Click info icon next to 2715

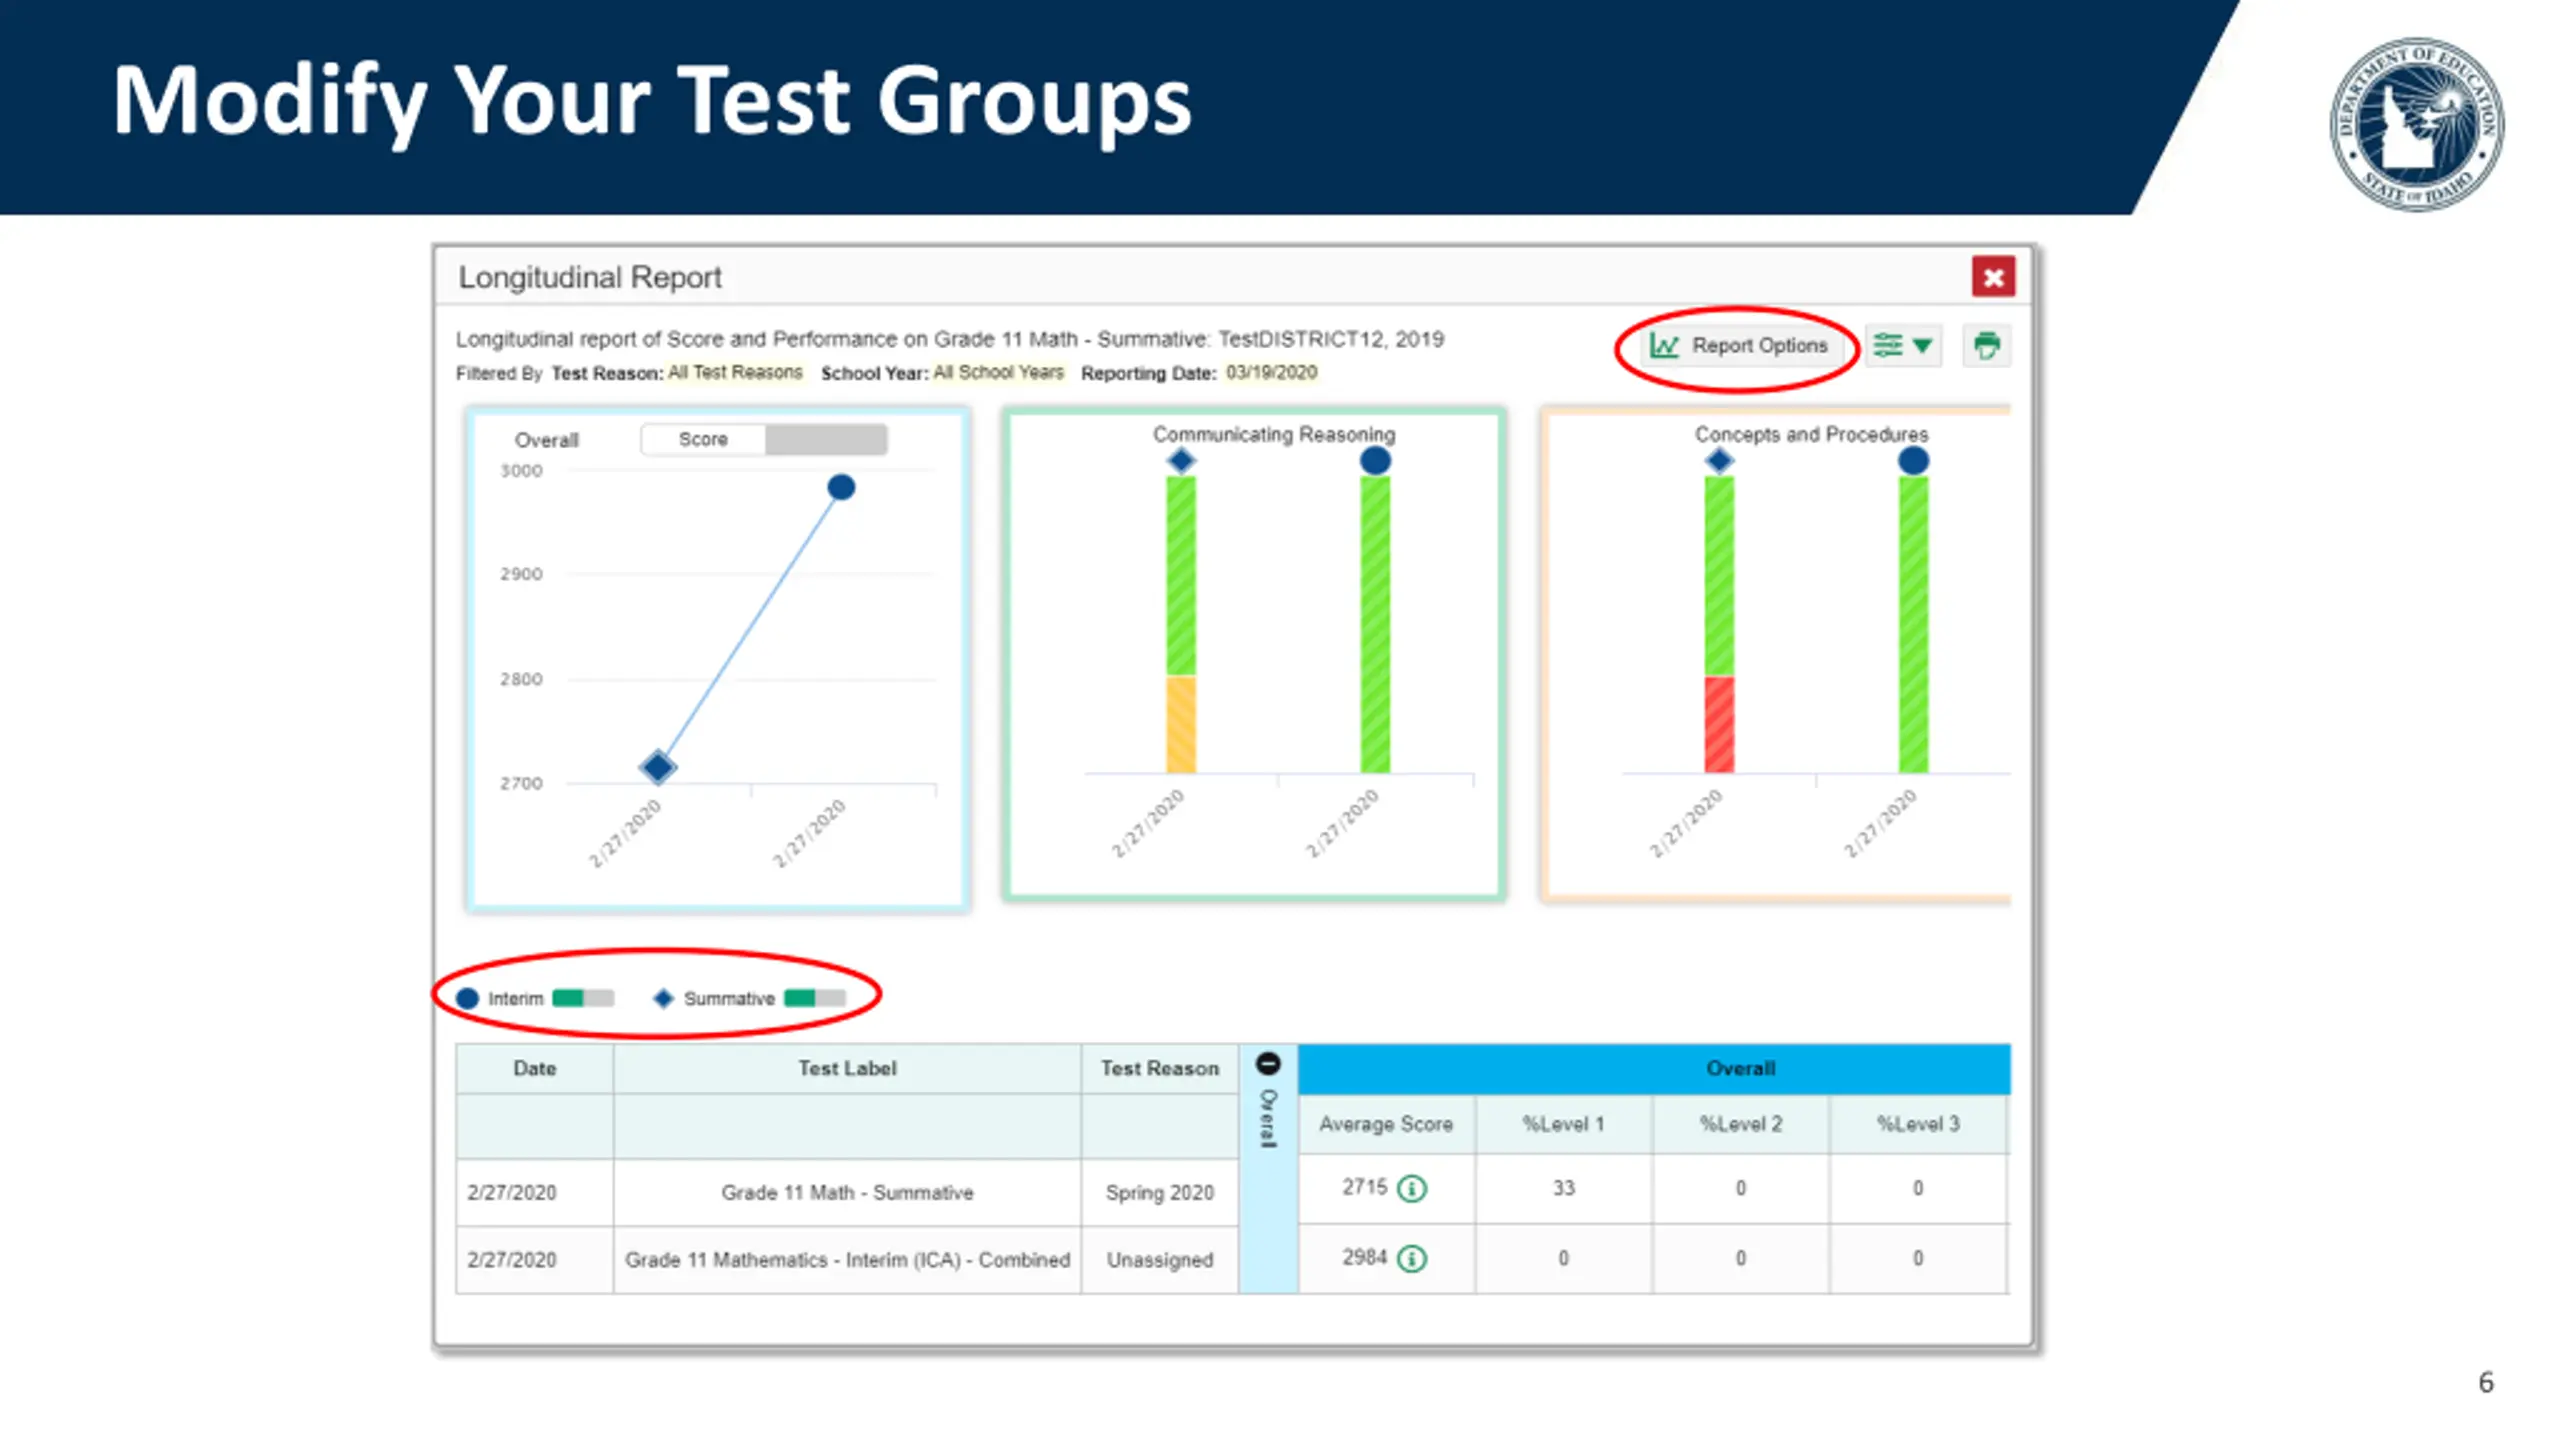[x=1411, y=1189]
